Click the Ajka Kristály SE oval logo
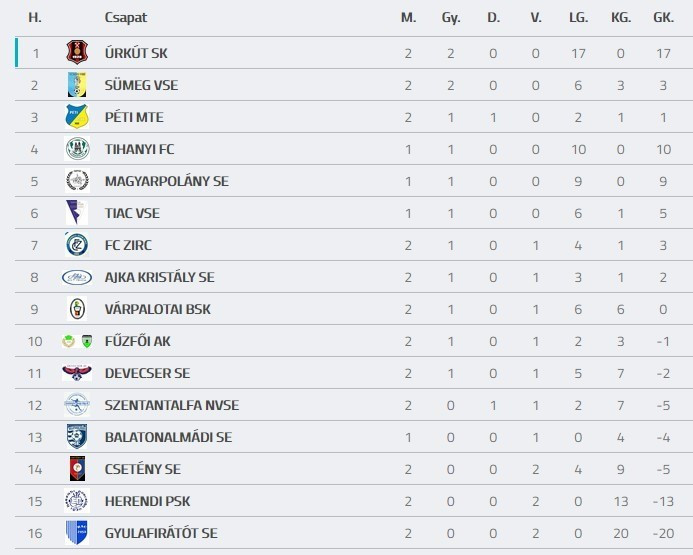This screenshot has width=693, height=555. [x=77, y=277]
